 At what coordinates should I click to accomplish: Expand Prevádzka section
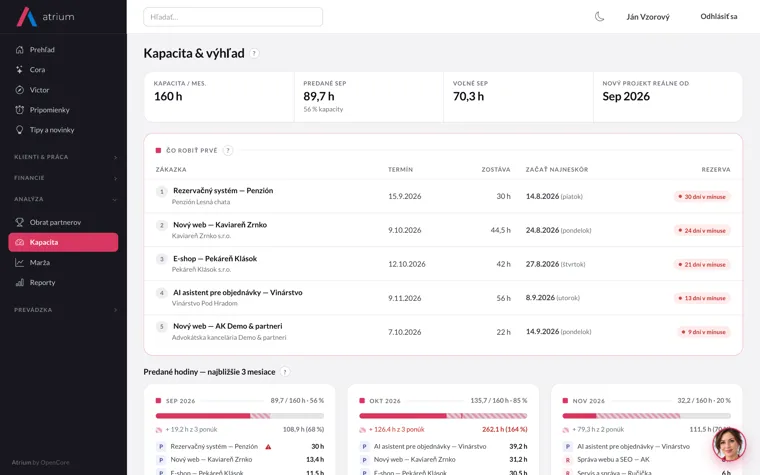pyautogui.click(x=65, y=310)
